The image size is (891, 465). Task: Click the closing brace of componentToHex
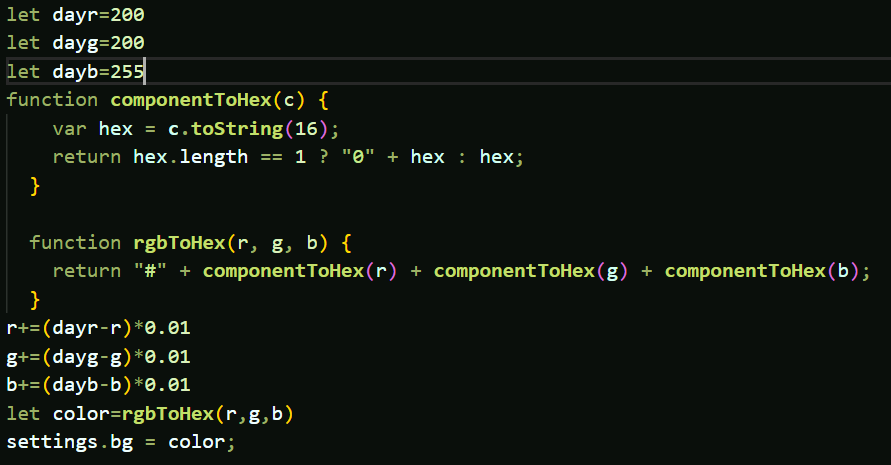coord(35,186)
